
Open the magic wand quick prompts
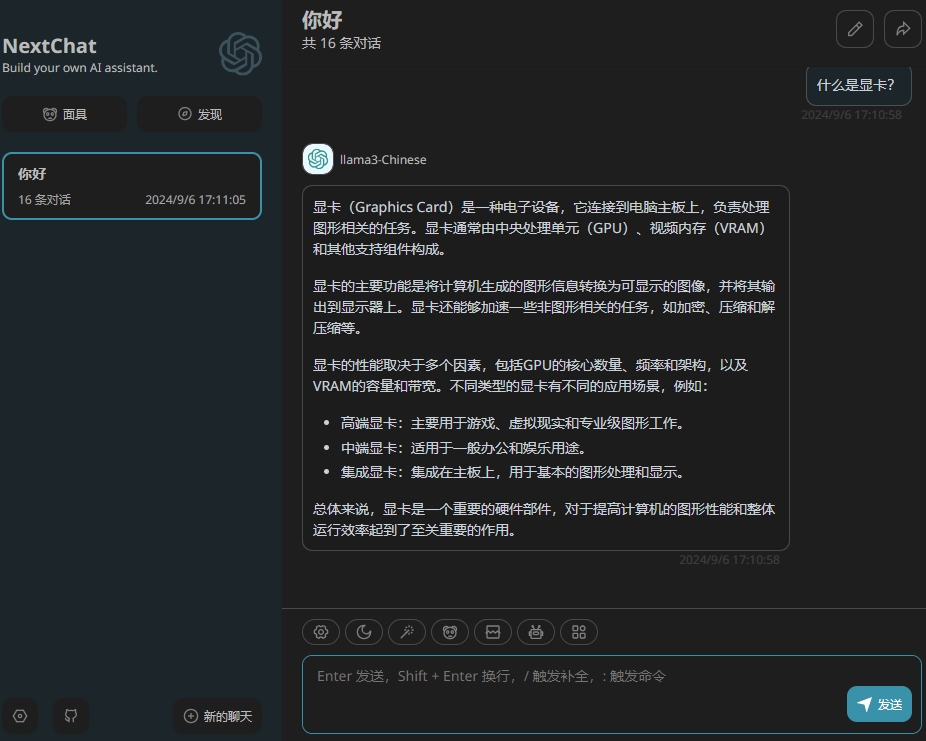[x=407, y=631]
